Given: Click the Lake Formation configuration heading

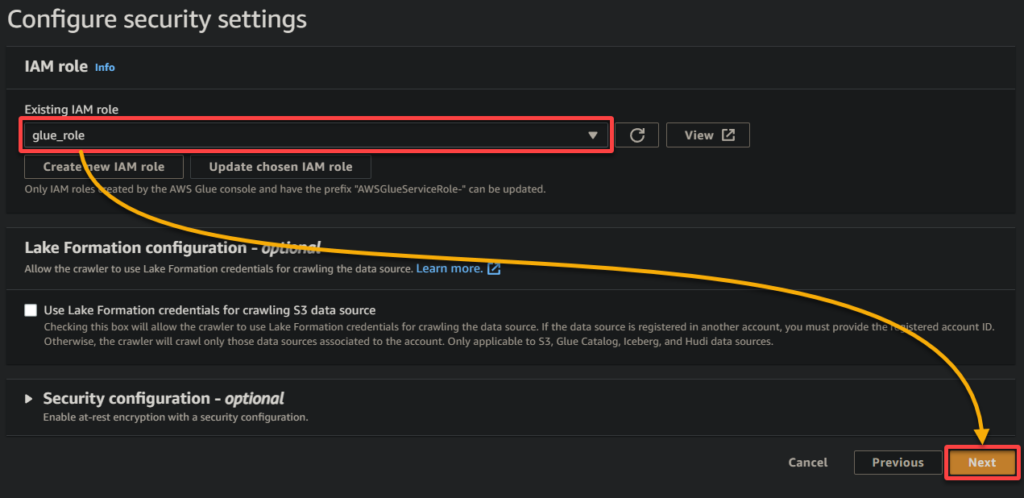Looking at the screenshot, I should coord(170,248).
